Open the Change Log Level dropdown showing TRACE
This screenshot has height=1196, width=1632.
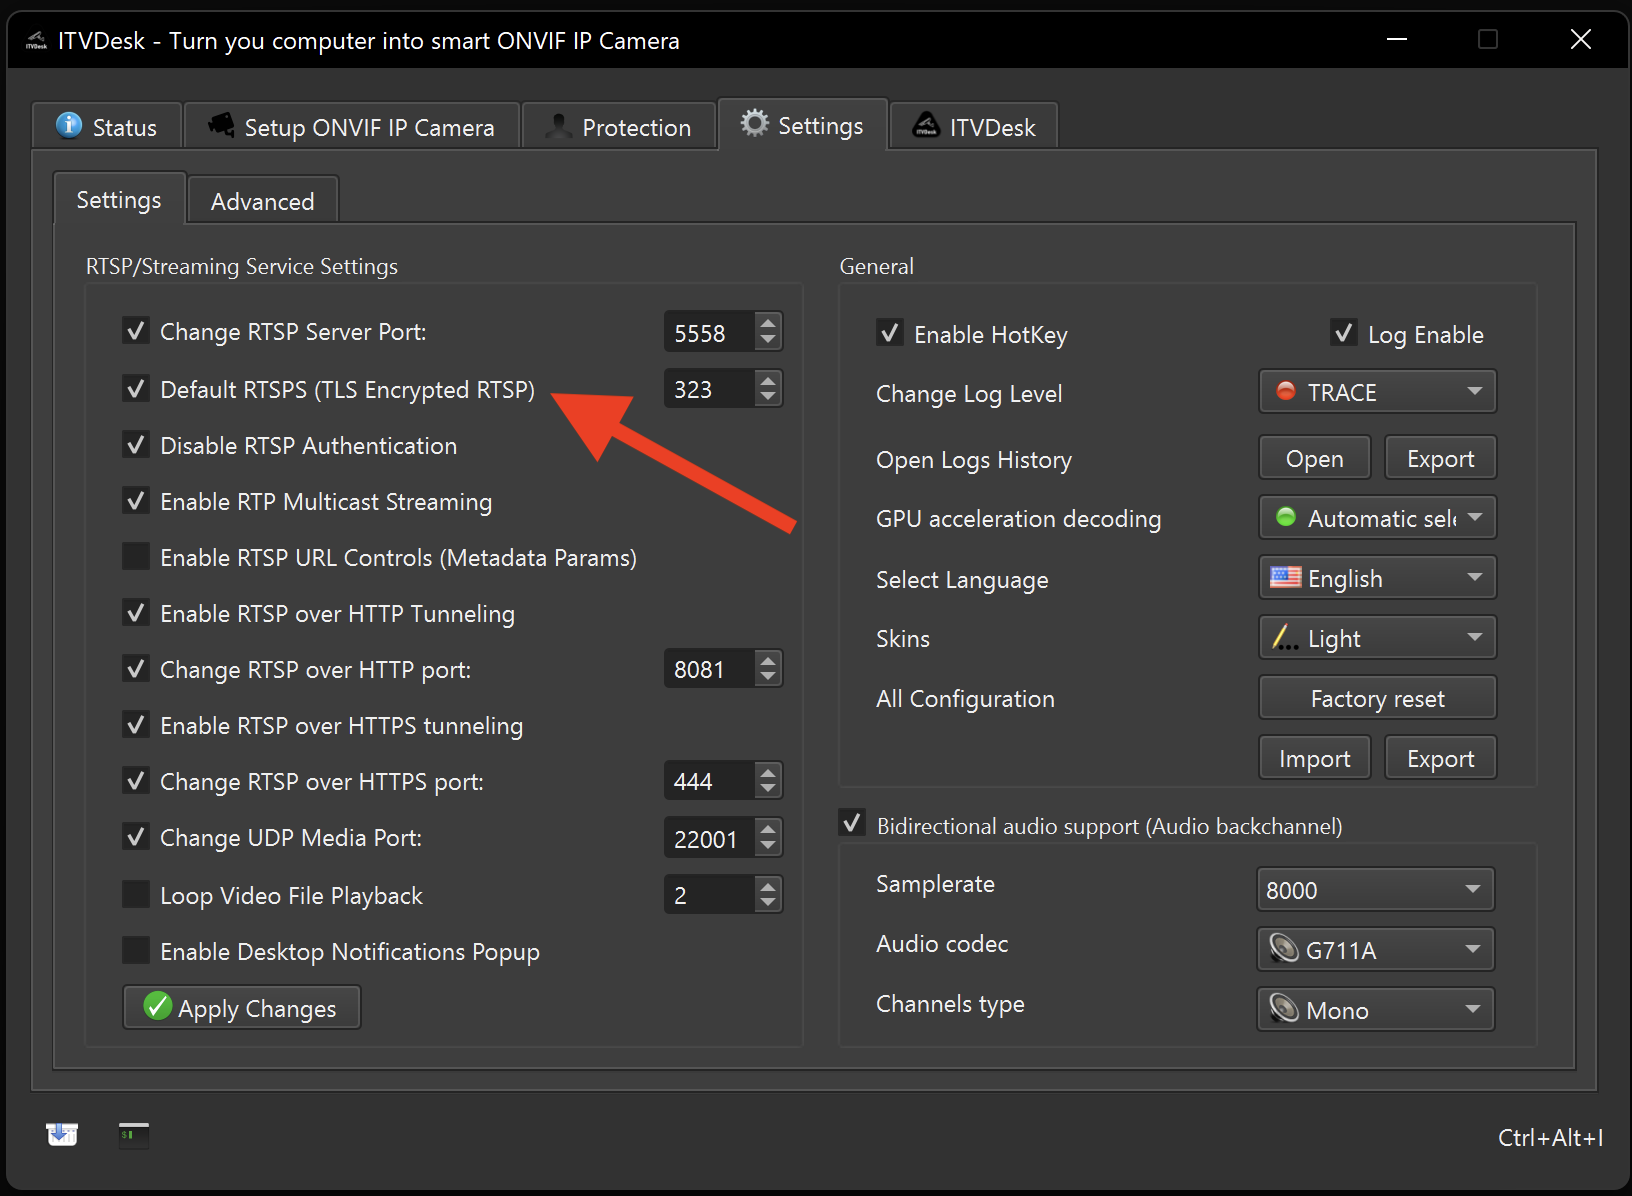tap(1377, 391)
